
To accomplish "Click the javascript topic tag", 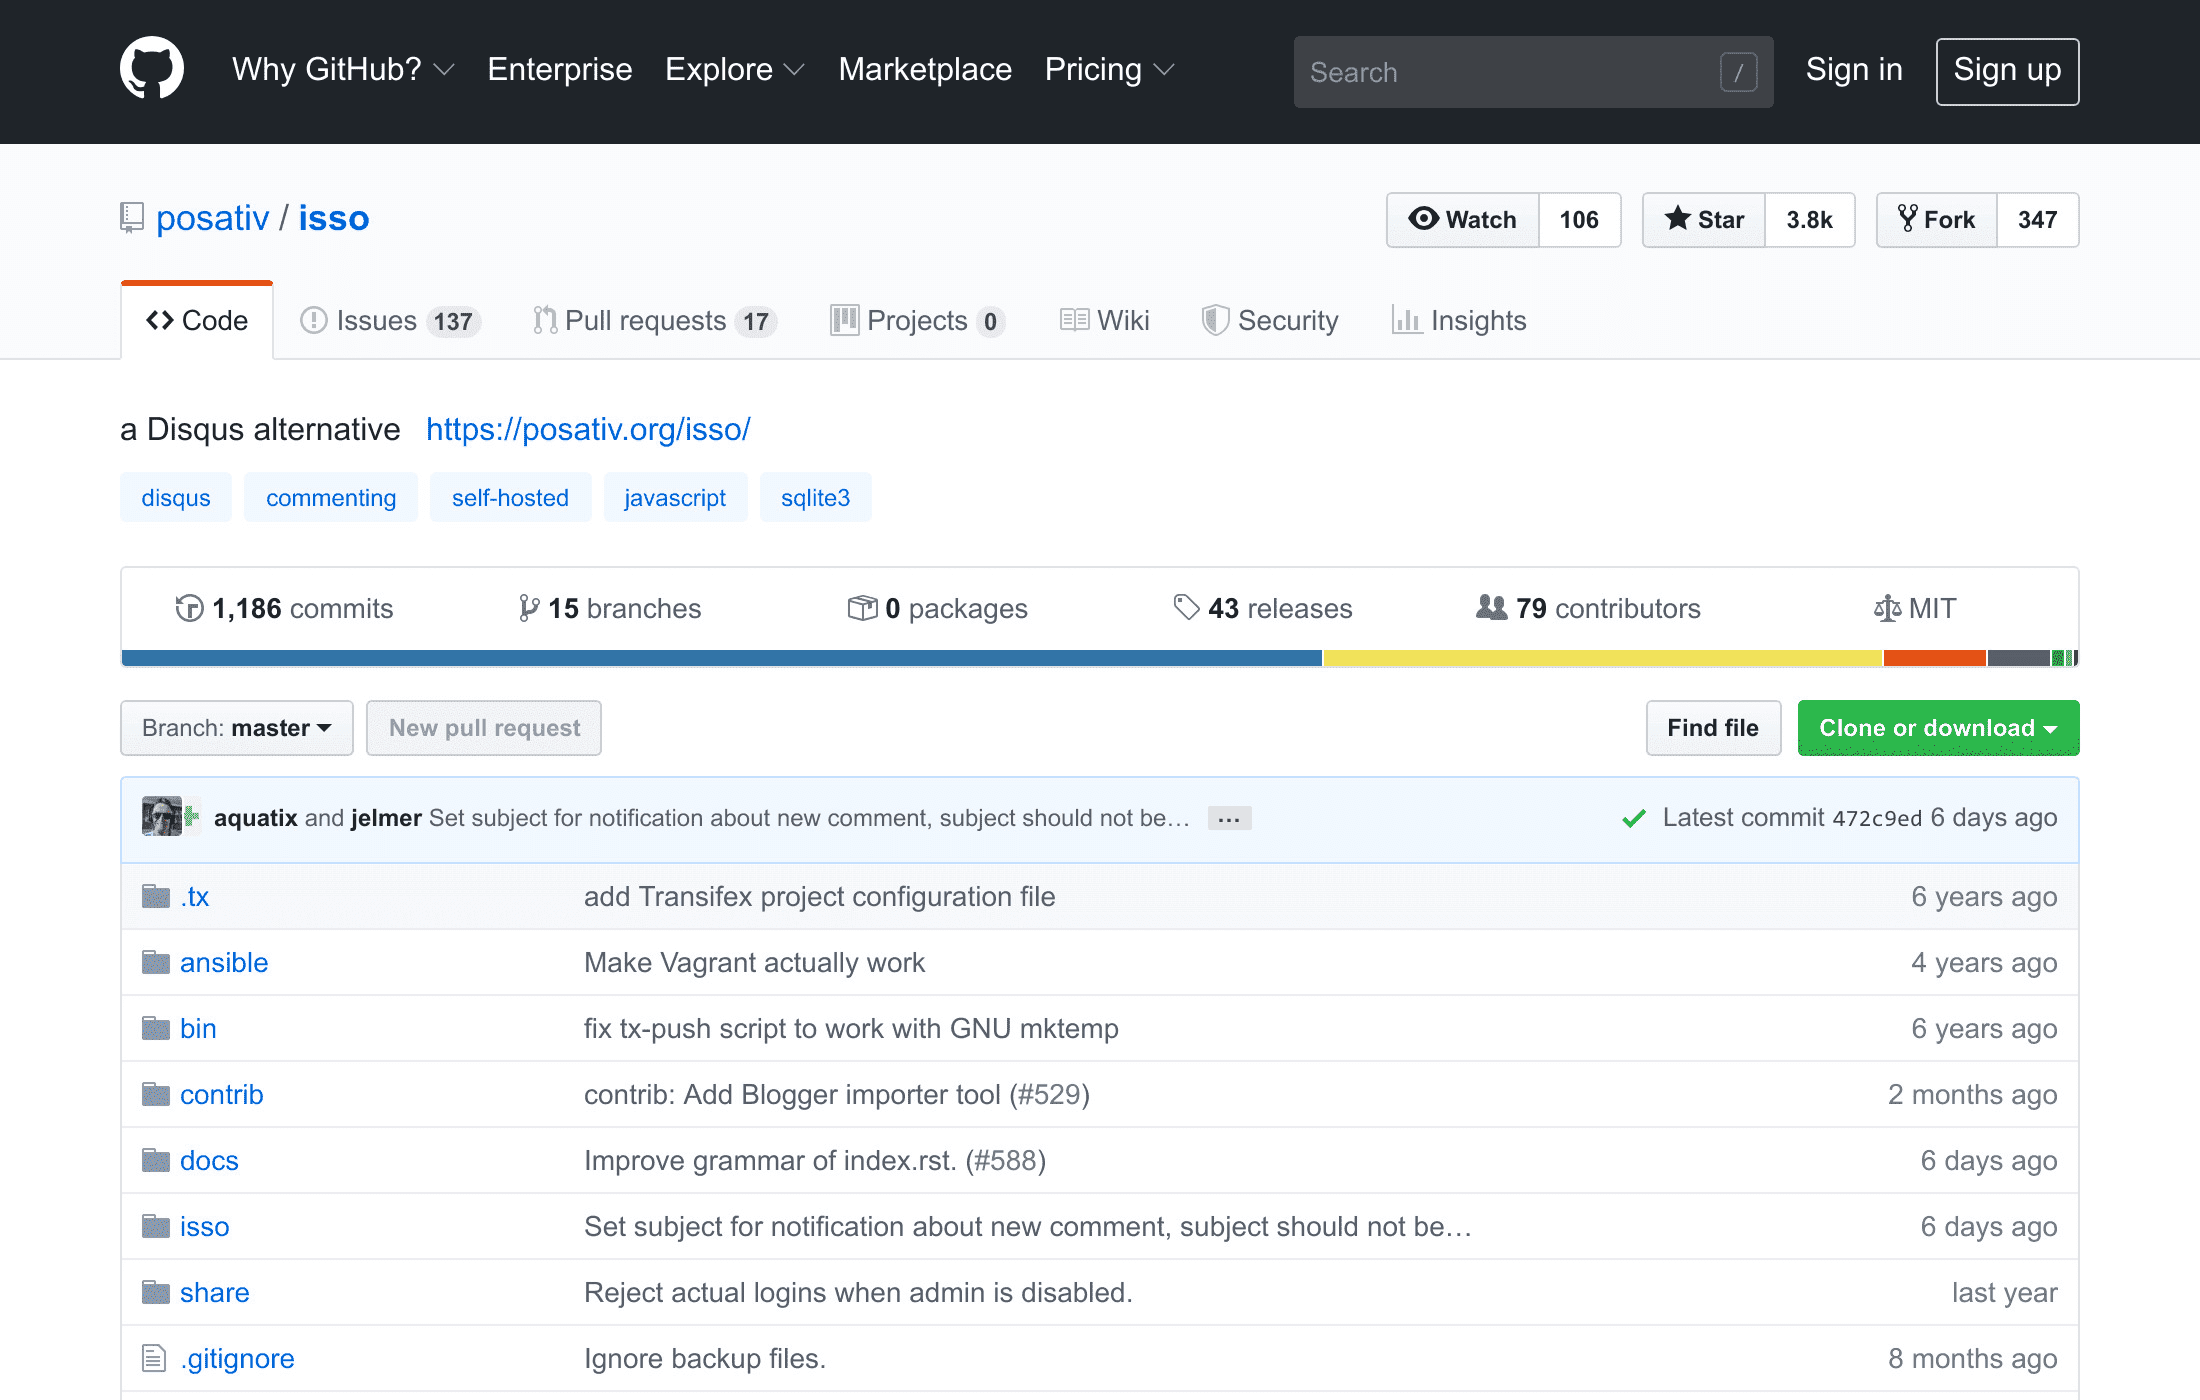I will tap(675, 497).
